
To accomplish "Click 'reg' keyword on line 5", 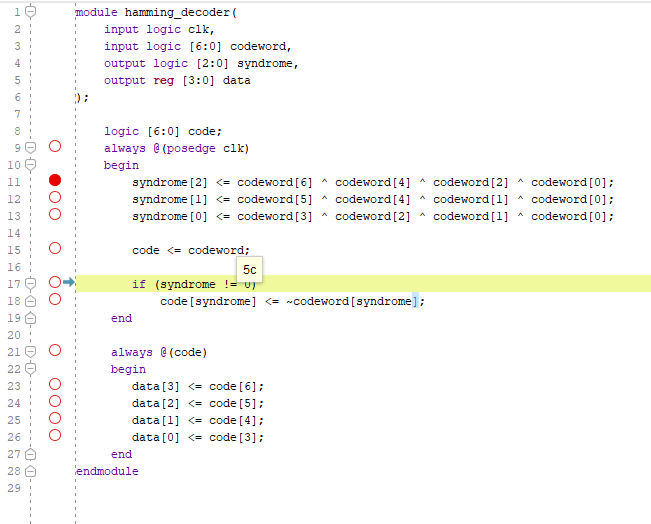I will (164, 81).
